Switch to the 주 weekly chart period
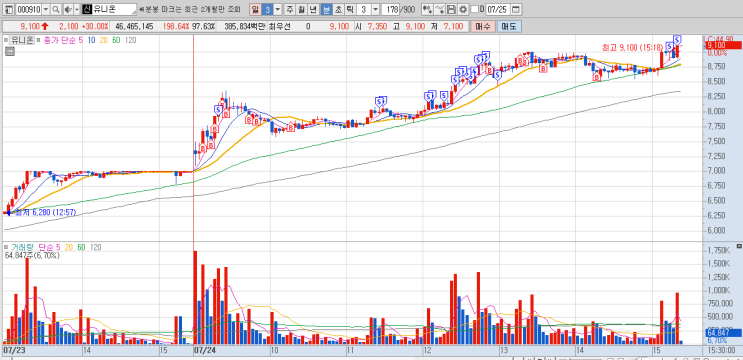Image resolution: width=743 pixels, height=360 pixels. [x=289, y=9]
